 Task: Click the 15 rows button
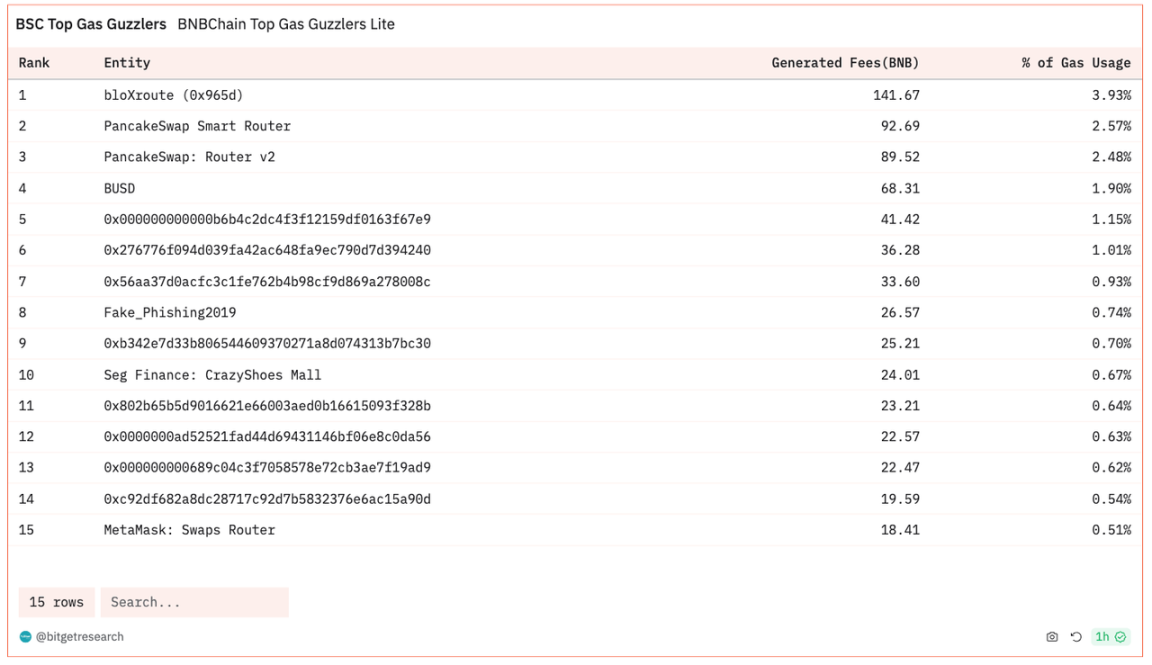pyautogui.click(x=56, y=602)
